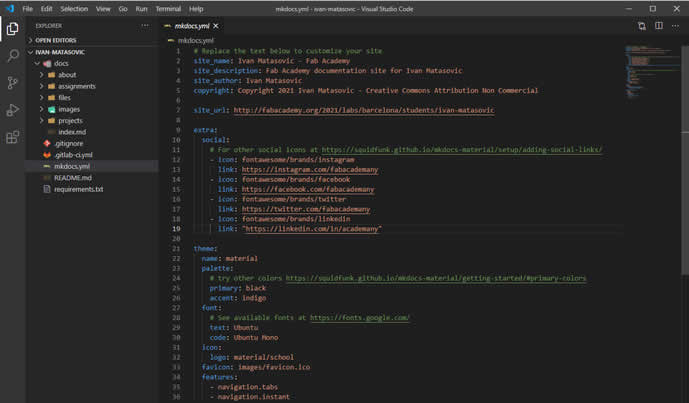Viewport: 689px width, 403px height.
Task: Expand the files folder
Action: click(42, 98)
